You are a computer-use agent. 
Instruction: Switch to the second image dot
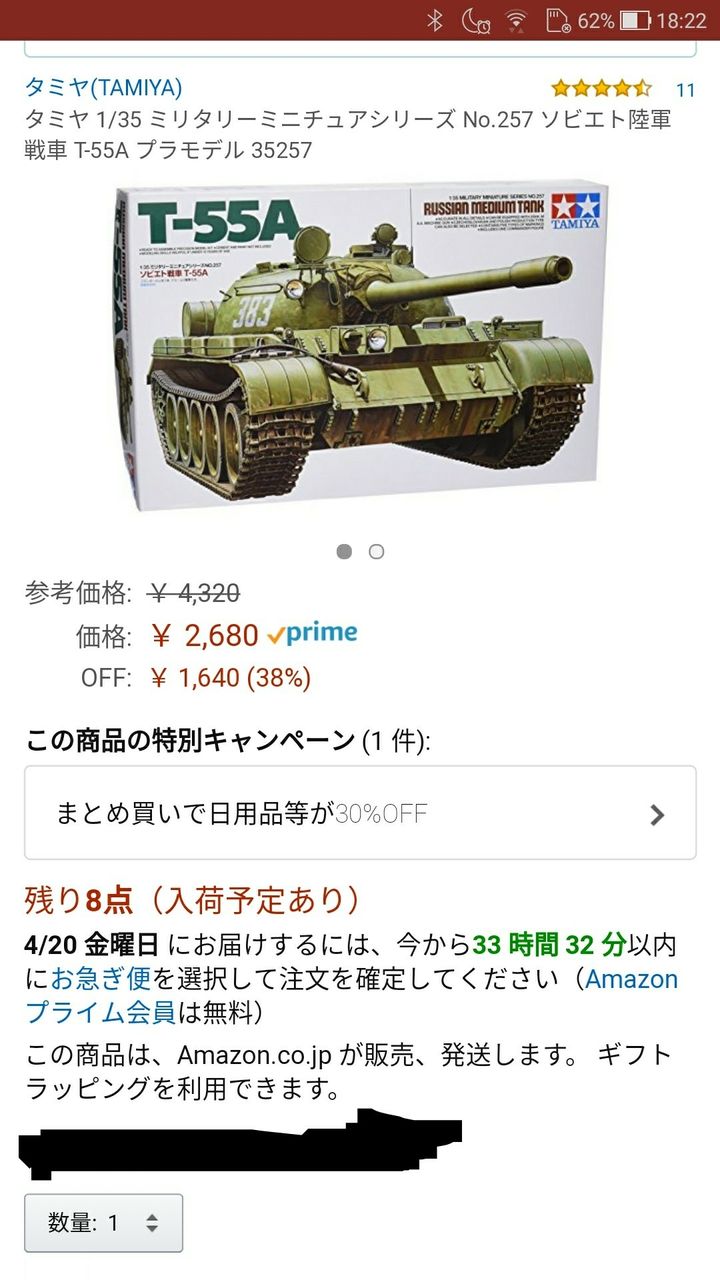pos(376,551)
